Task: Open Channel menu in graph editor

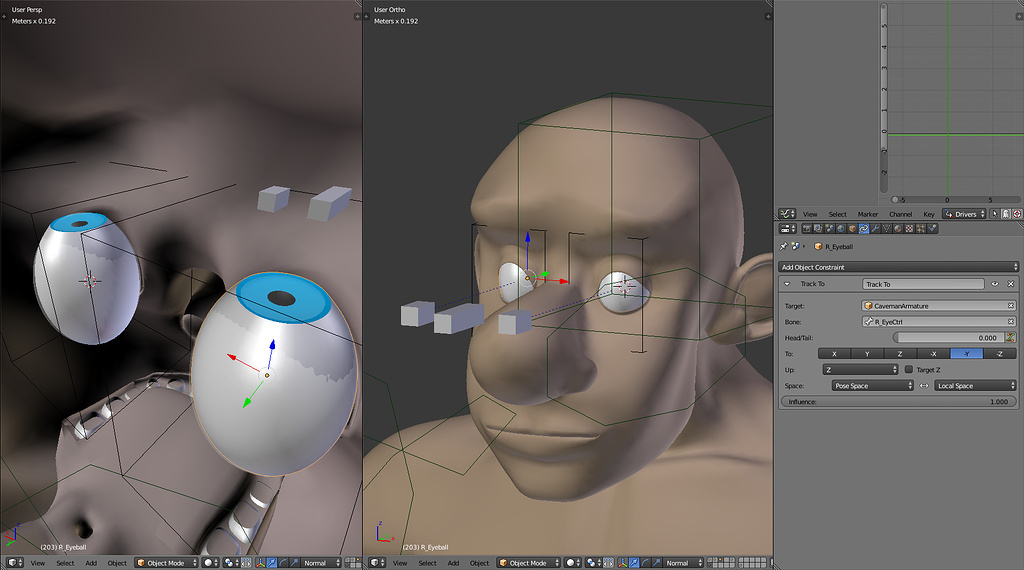Action: pos(900,214)
